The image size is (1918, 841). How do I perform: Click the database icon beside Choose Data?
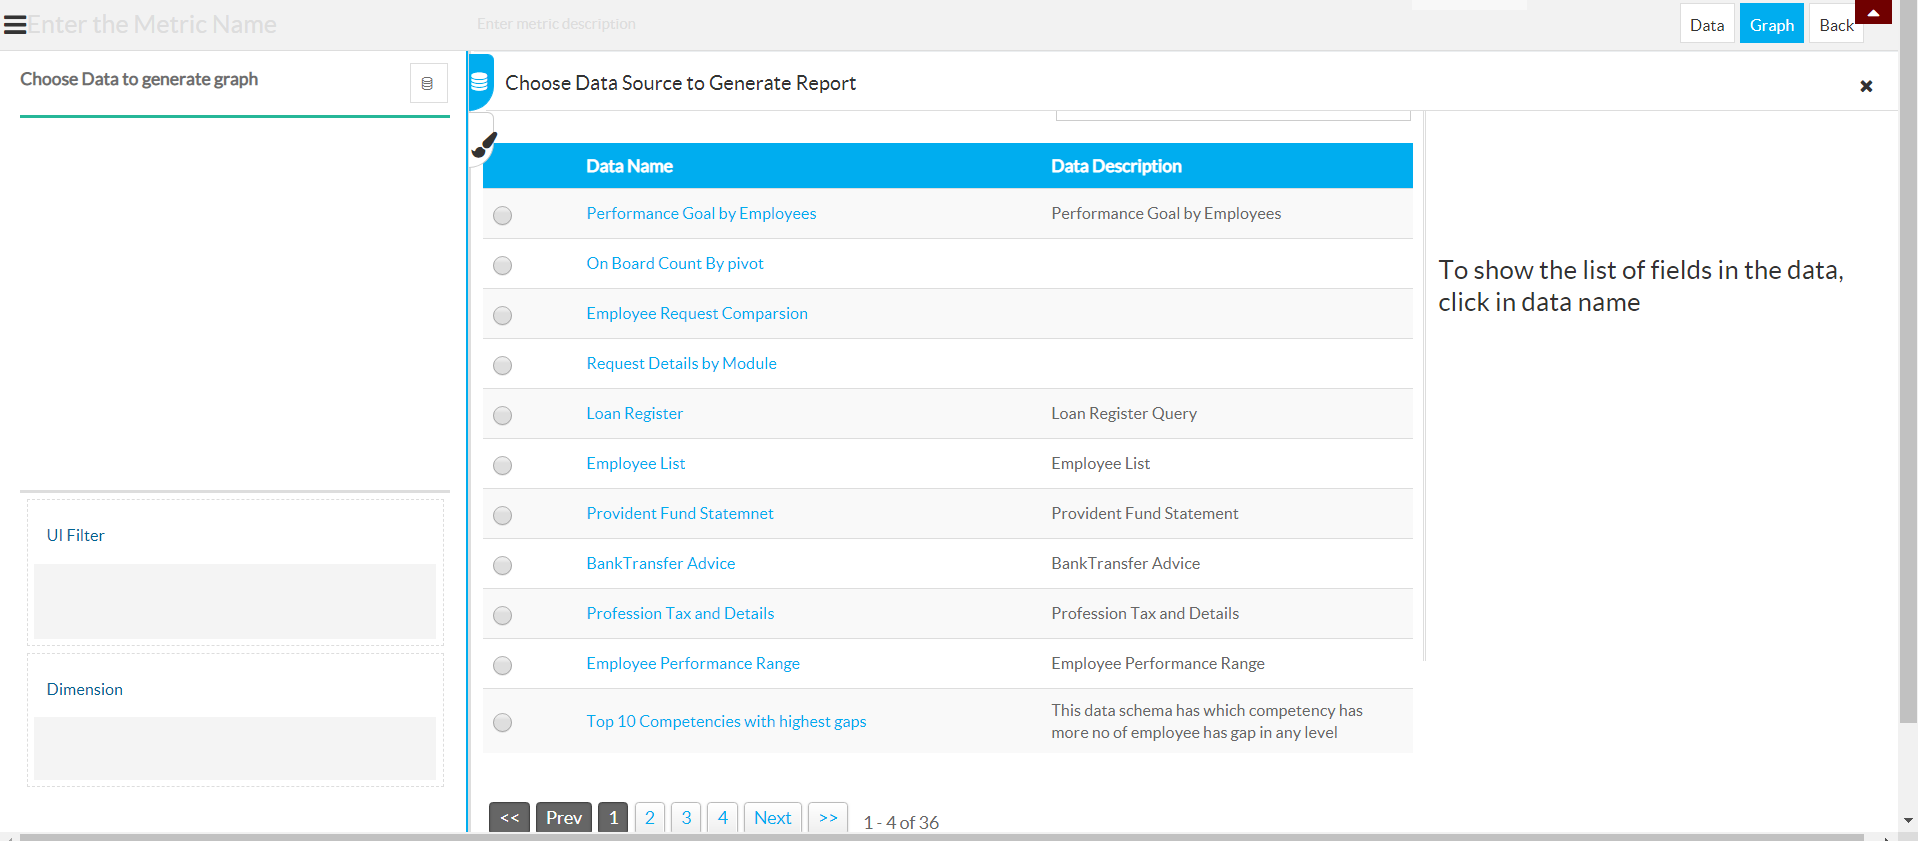tap(428, 83)
